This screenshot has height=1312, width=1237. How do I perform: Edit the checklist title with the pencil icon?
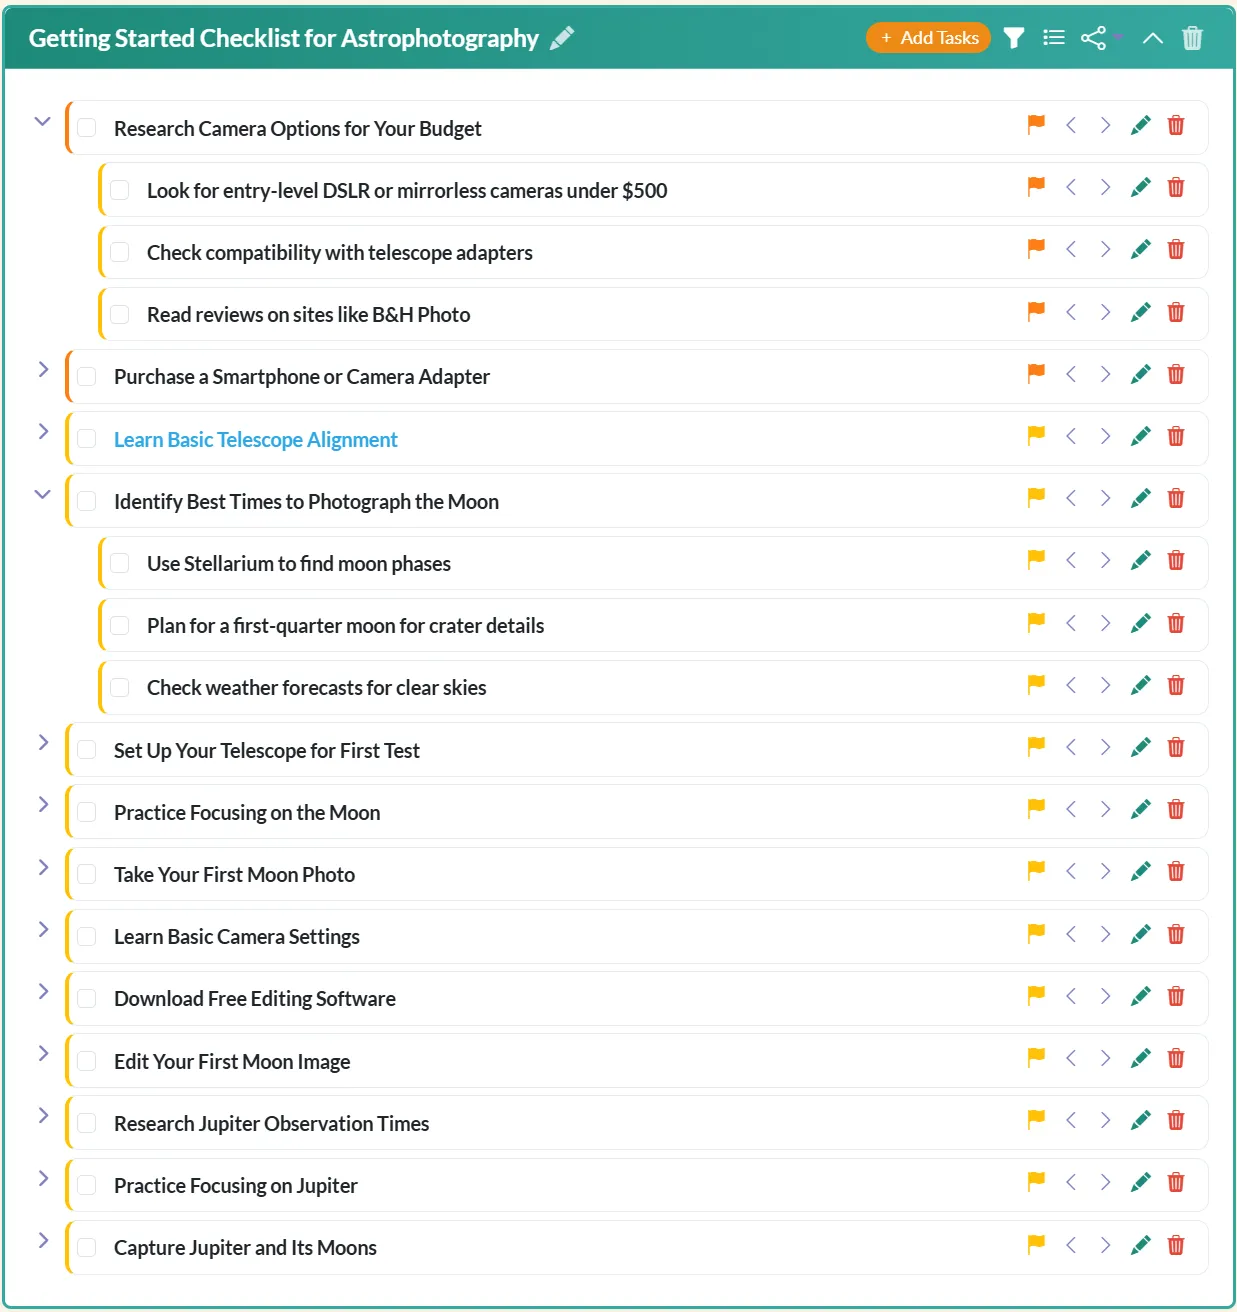click(x=562, y=37)
